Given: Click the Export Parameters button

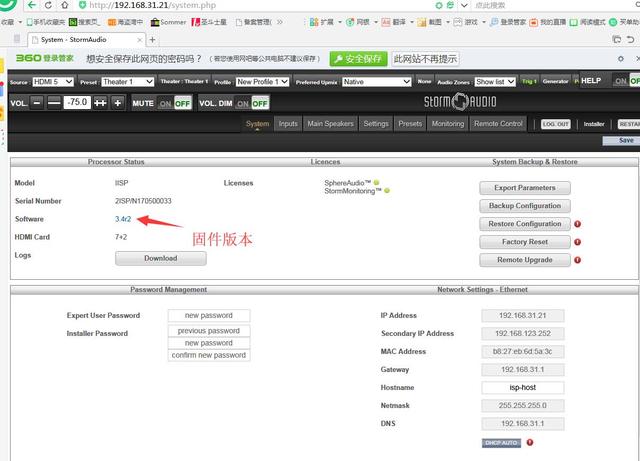Looking at the screenshot, I should tap(524, 188).
